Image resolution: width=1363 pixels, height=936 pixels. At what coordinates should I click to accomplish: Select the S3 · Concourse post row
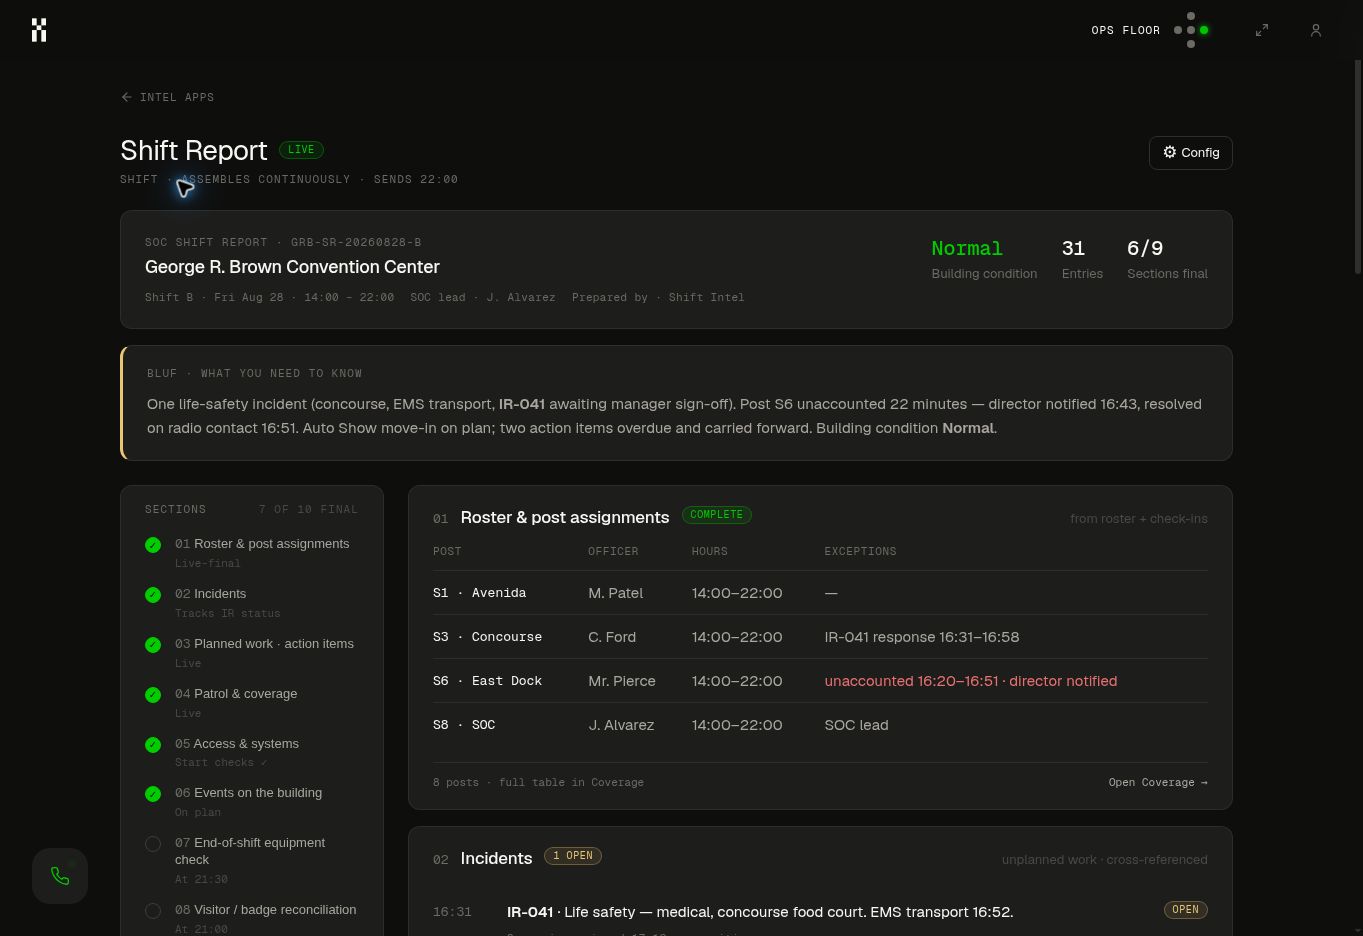point(820,637)
